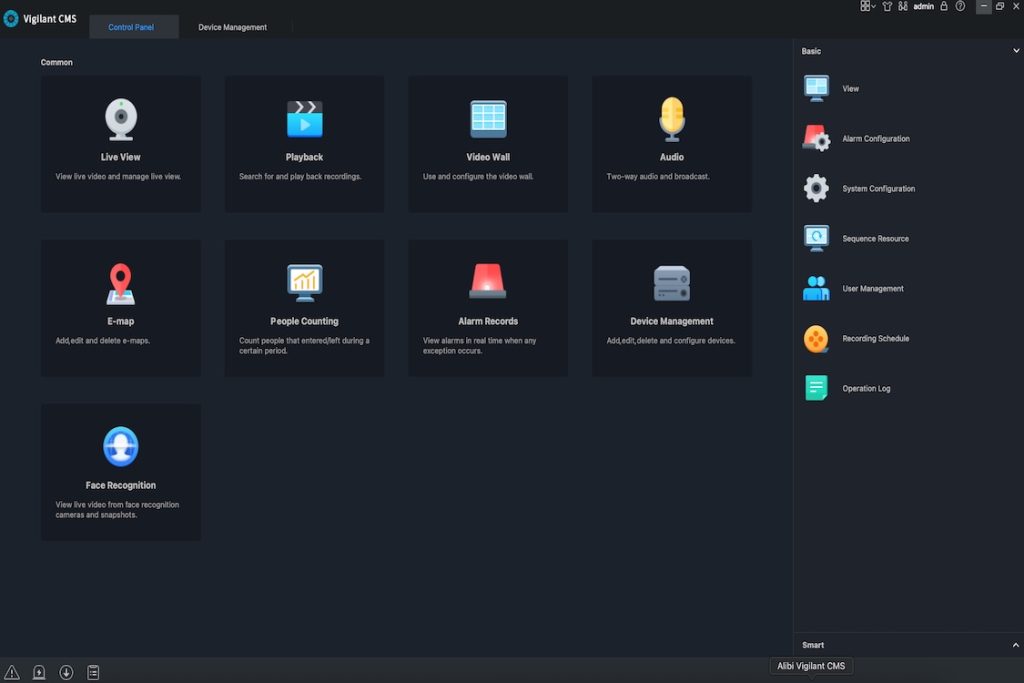Click the warning triangle icon in status bar

tap(12, 672)
